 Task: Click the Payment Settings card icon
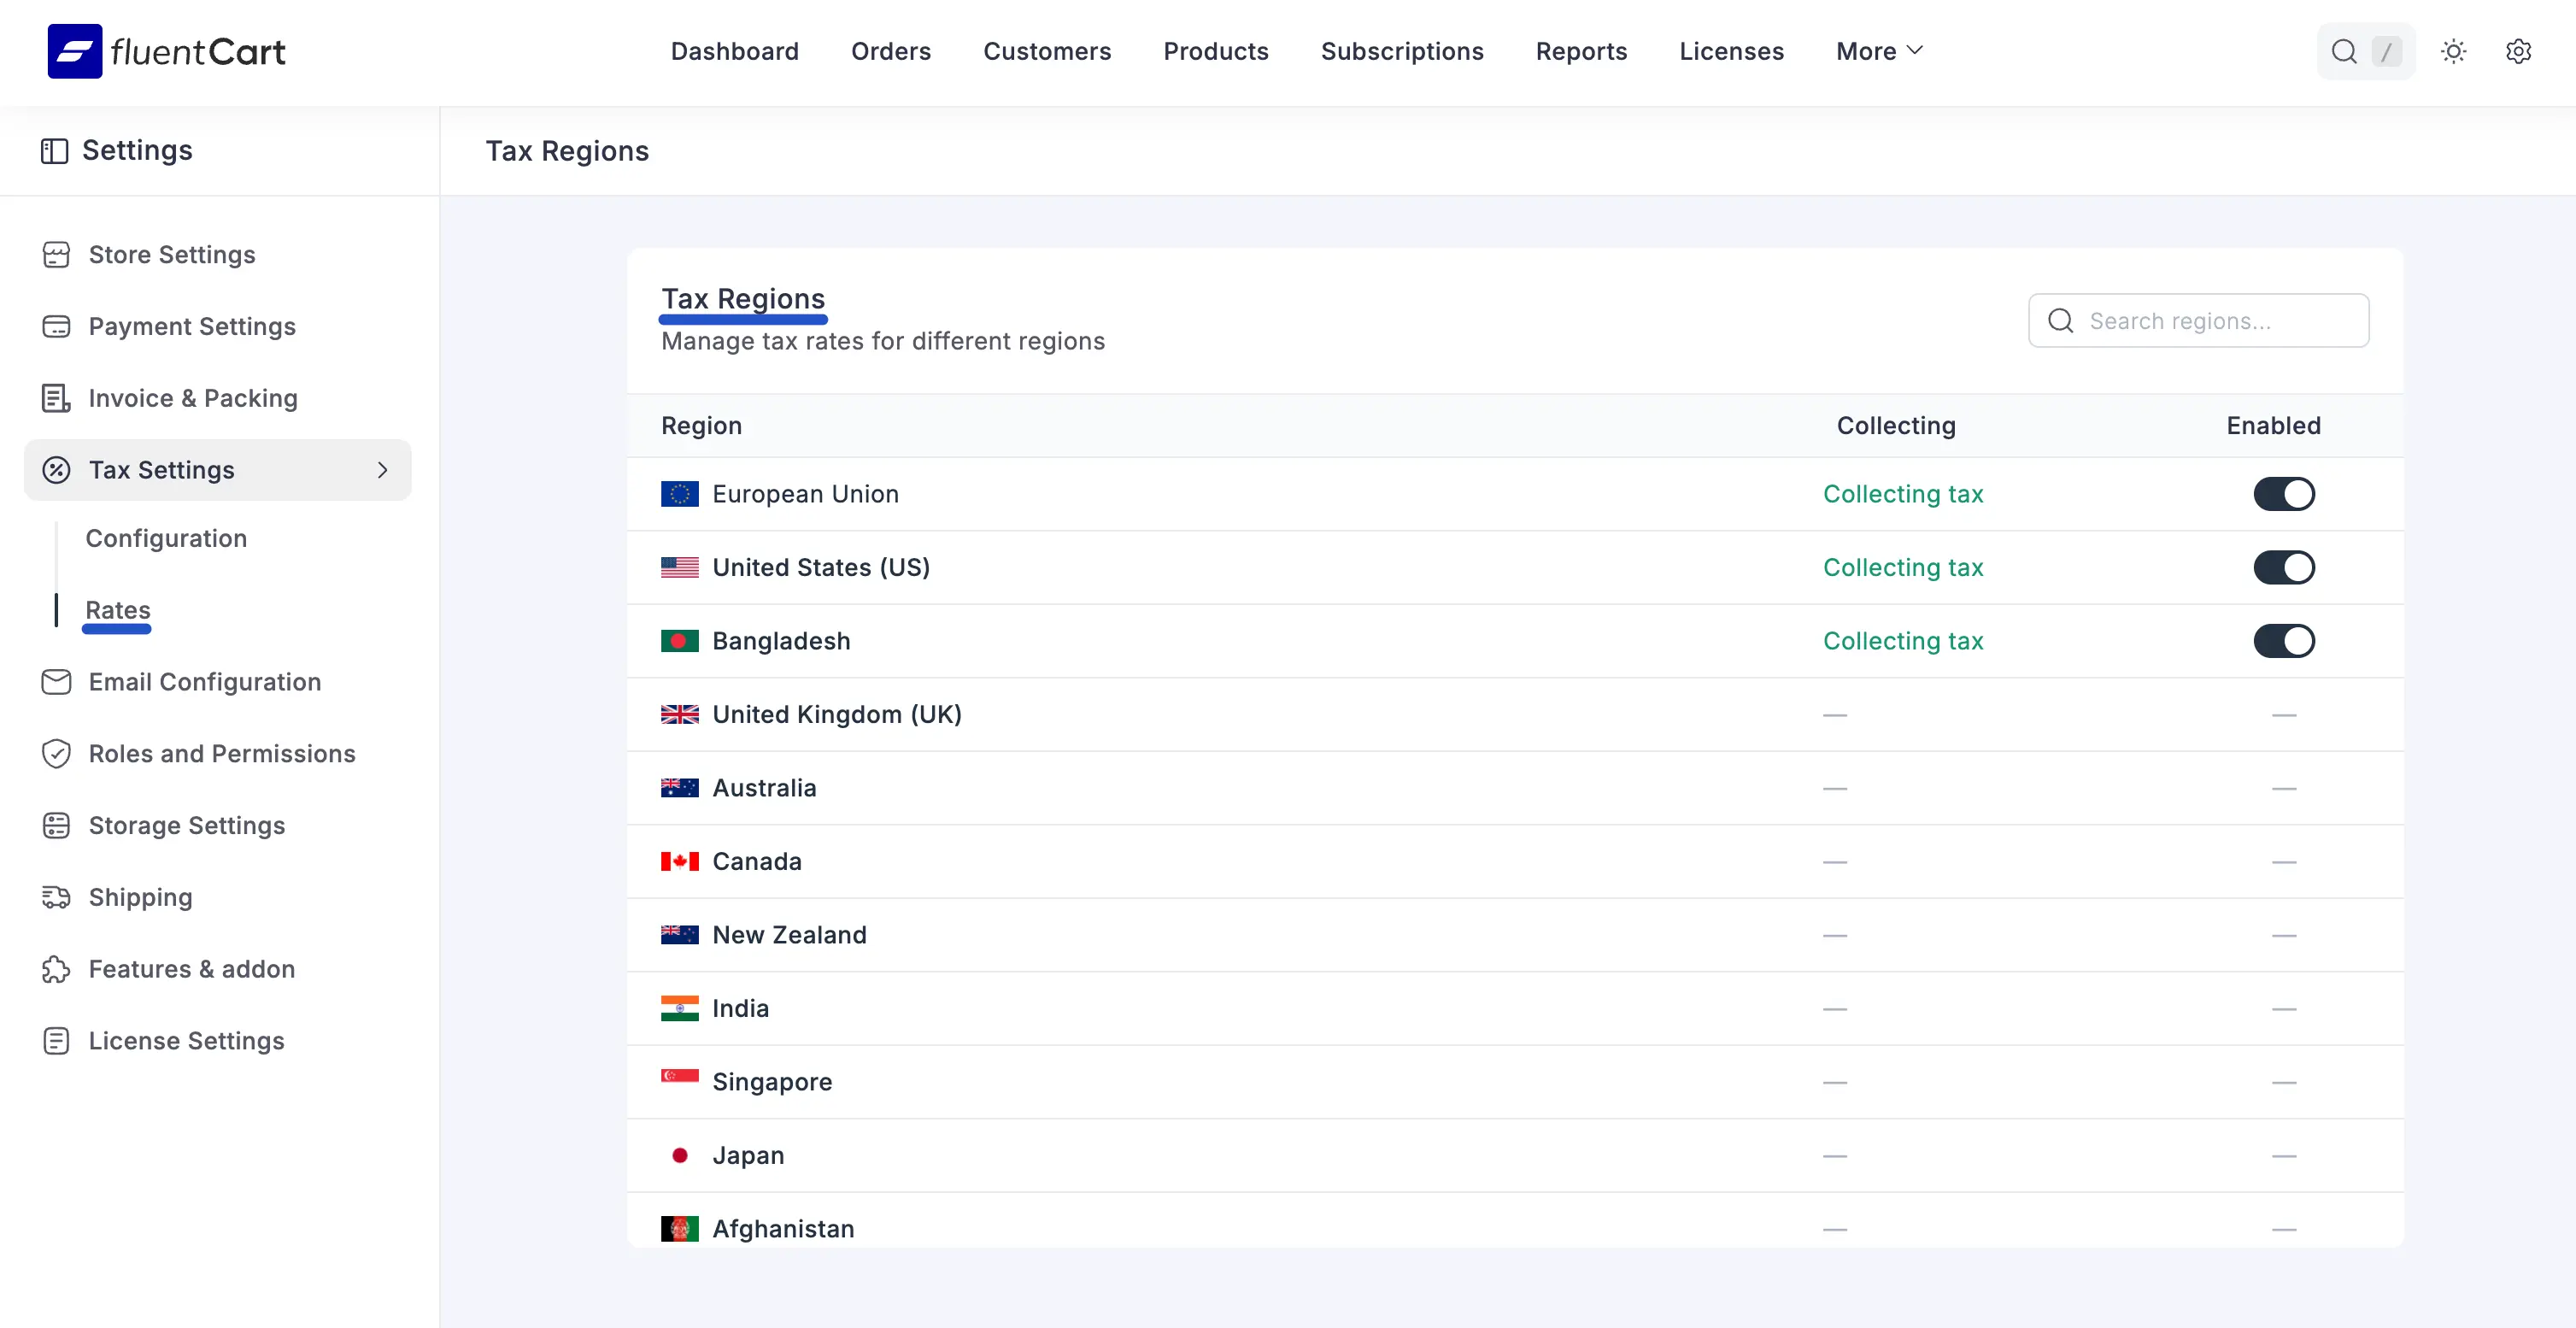[56, 327]
